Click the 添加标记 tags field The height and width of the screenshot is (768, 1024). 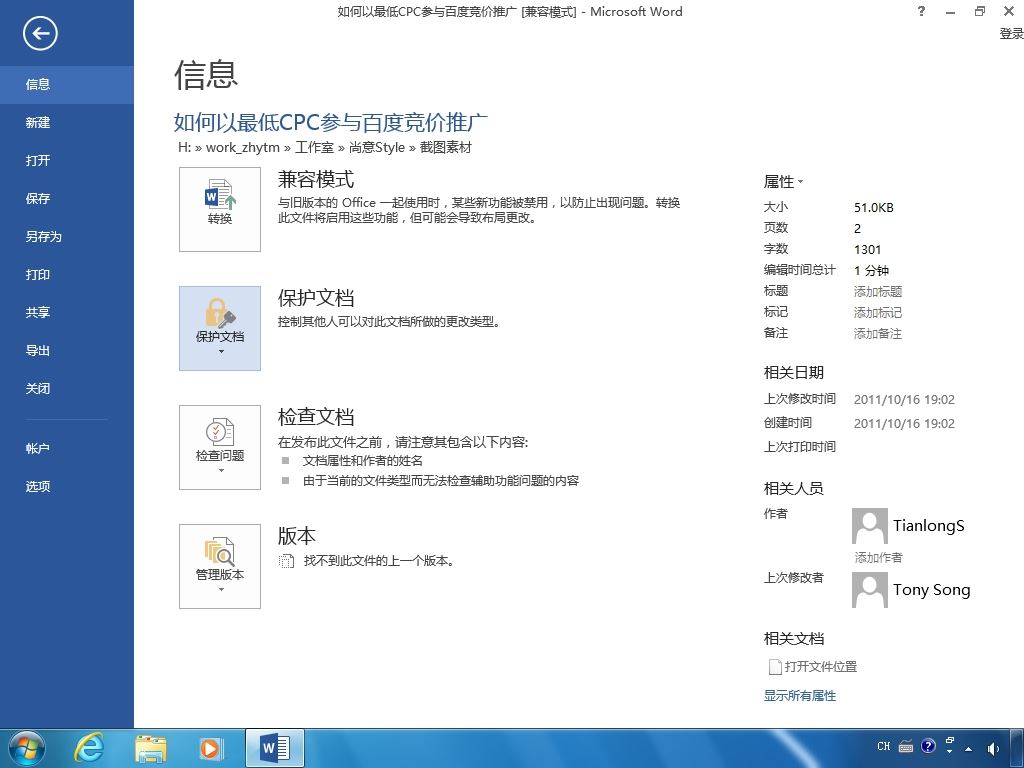pyautogui.click(x=878, y=312)
